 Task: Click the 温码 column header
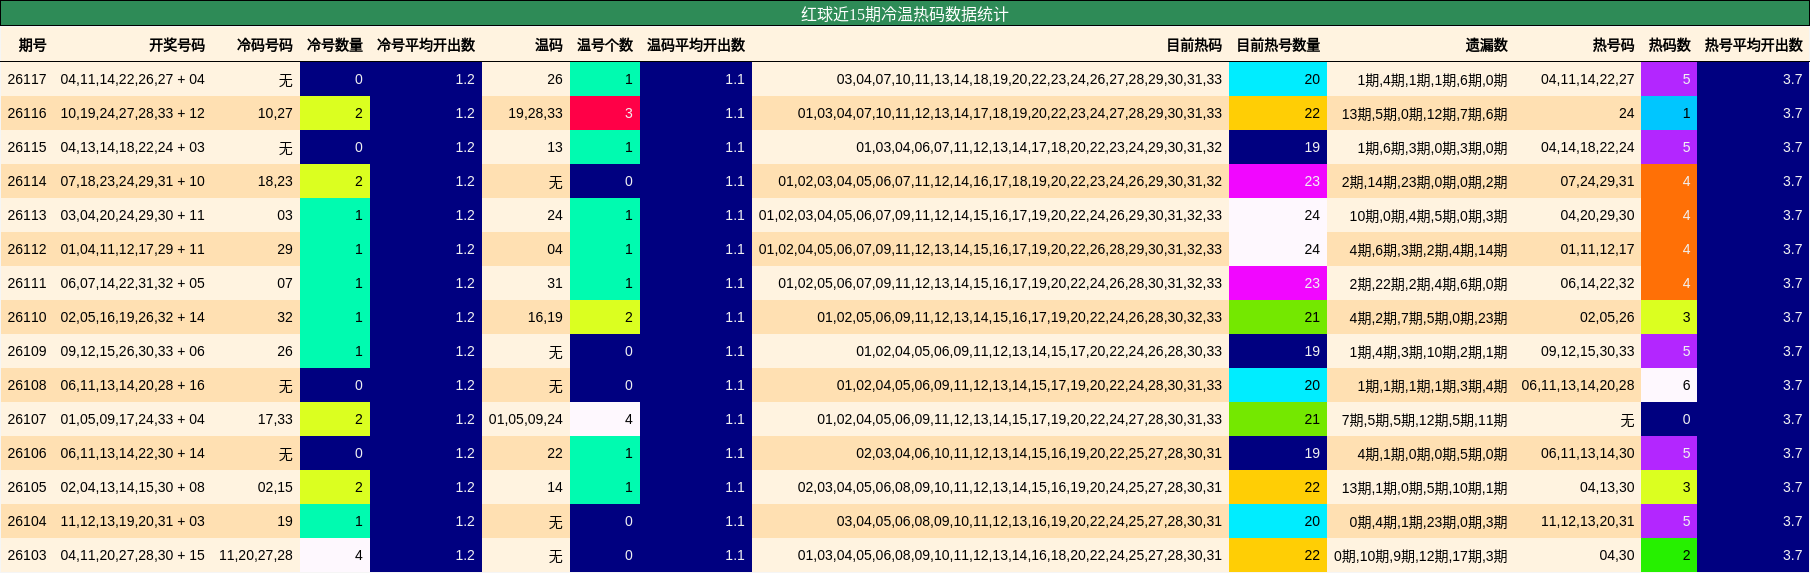[549, 45]
